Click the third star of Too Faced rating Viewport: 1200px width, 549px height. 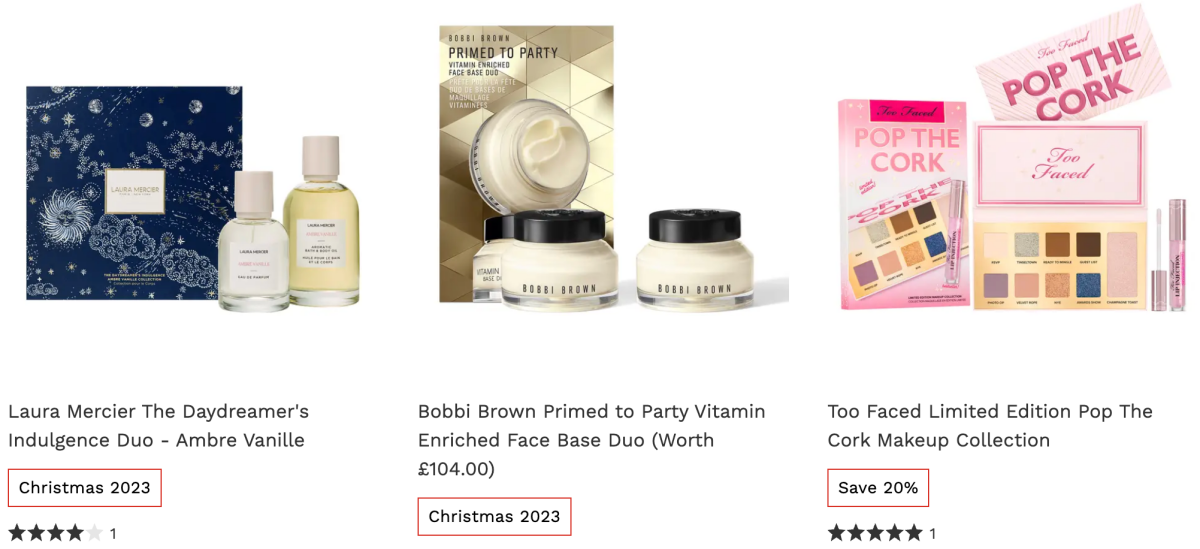pos(876,534)
